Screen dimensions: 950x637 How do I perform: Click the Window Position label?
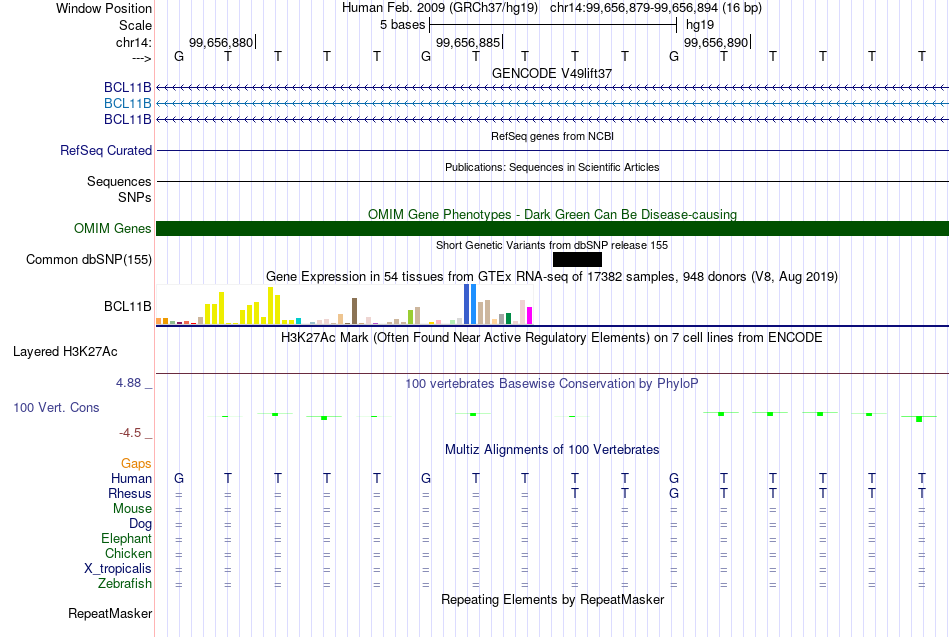[x=104, y=8]
